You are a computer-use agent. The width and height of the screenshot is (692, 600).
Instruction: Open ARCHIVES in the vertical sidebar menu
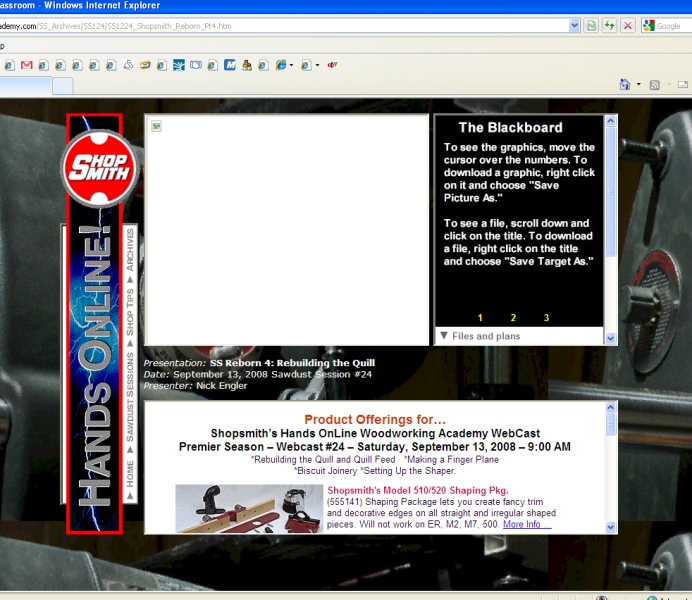[x=130, y=249]
